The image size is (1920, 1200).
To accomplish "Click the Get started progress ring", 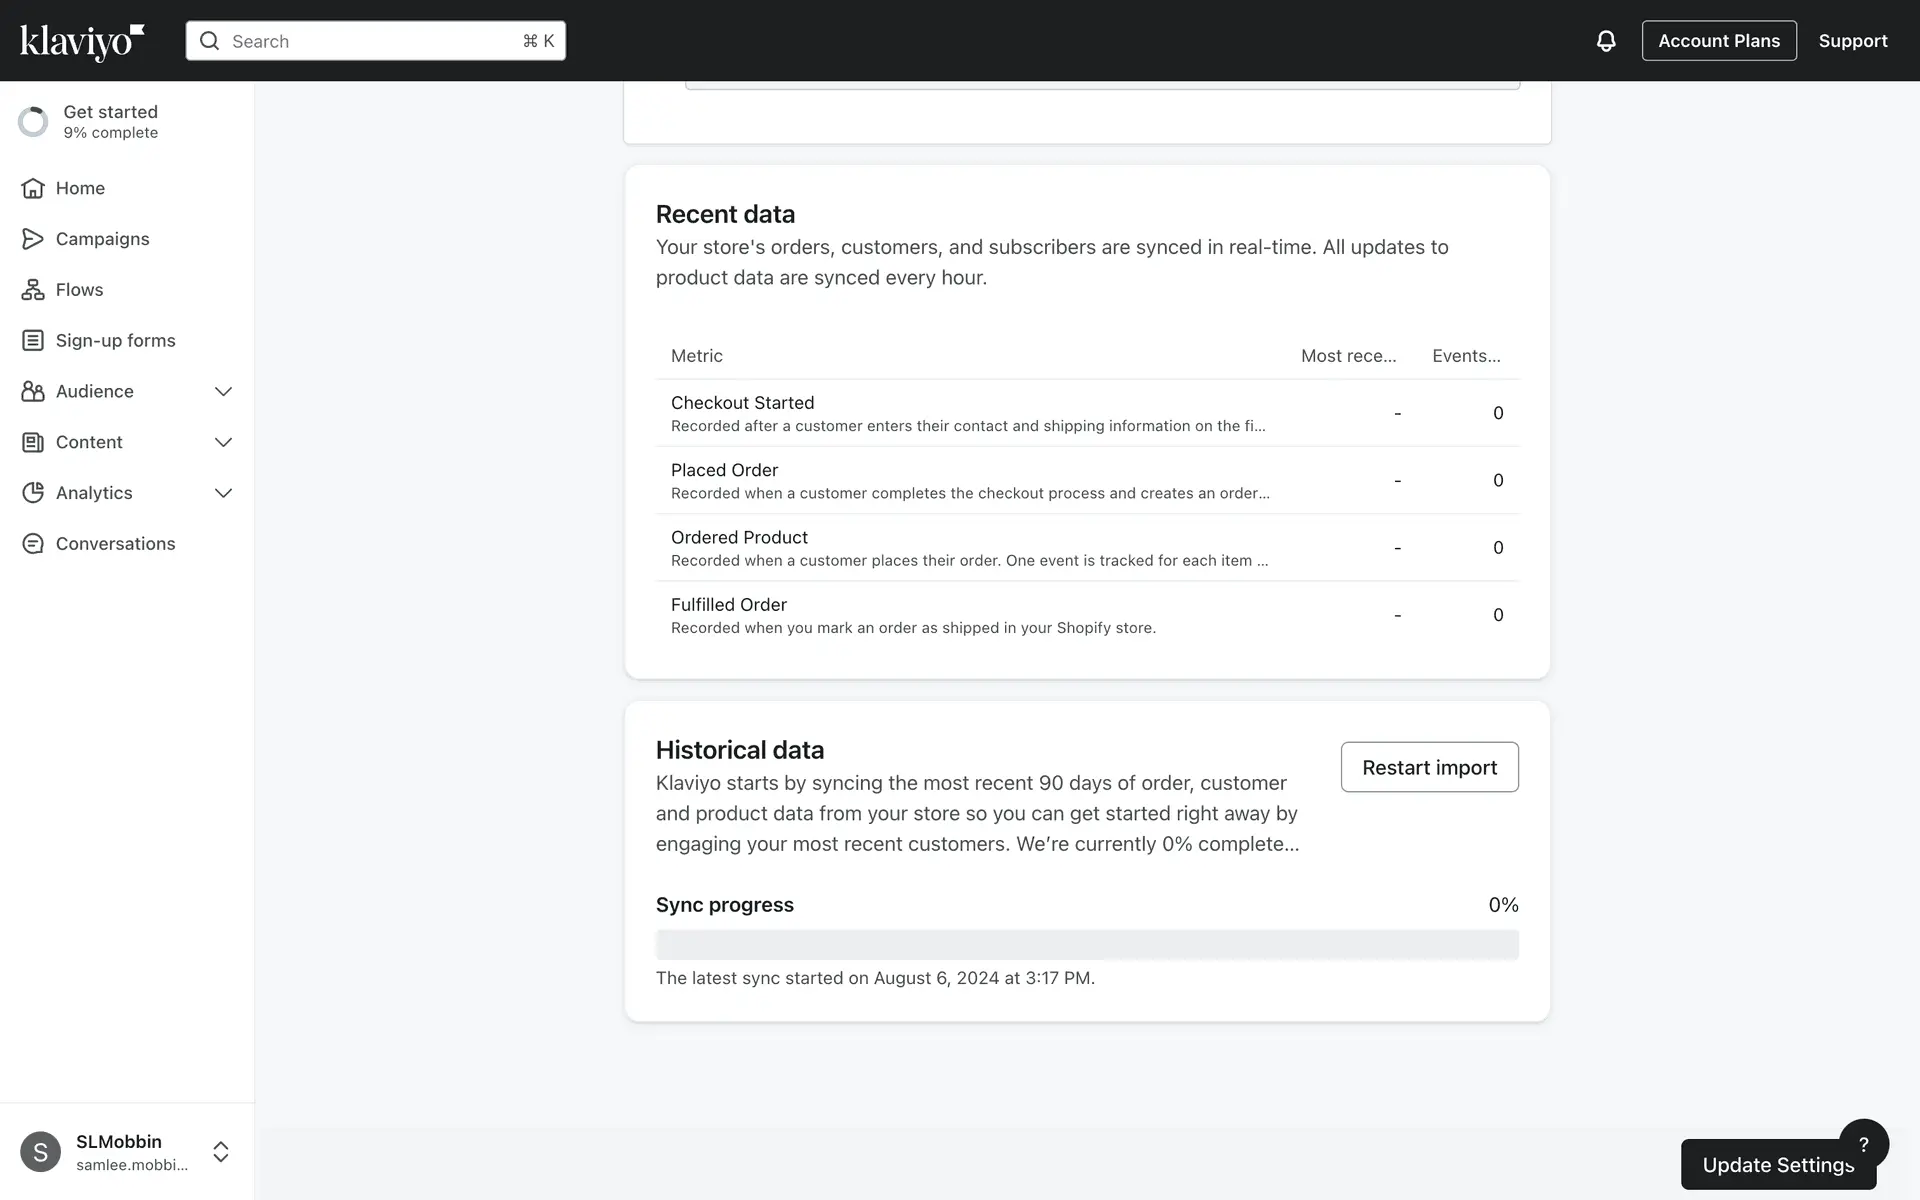I will coord(33,122).
